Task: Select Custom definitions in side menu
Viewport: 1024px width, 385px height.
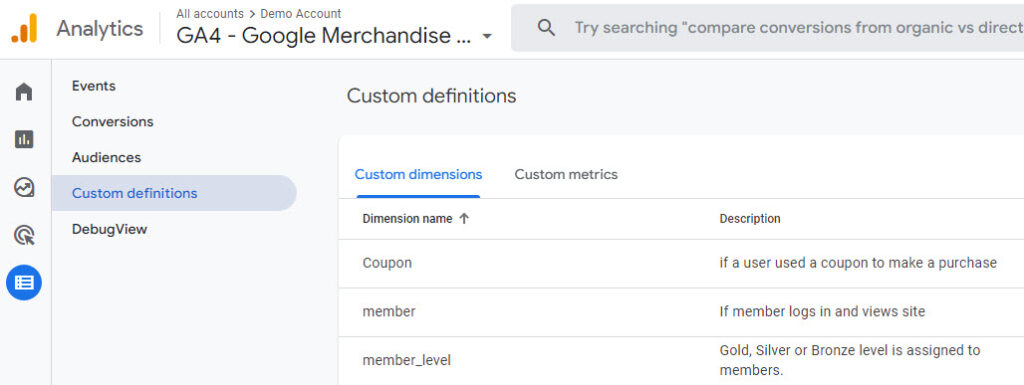Action: [174, 193]
